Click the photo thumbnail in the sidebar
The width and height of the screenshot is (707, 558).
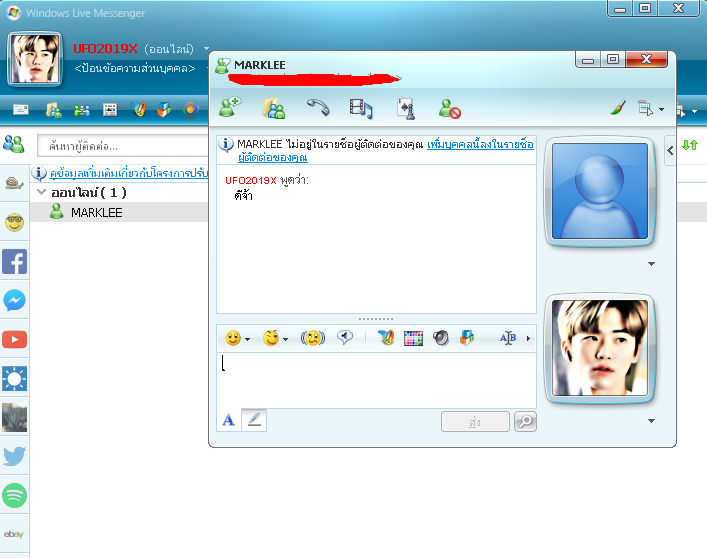(14, 417)
